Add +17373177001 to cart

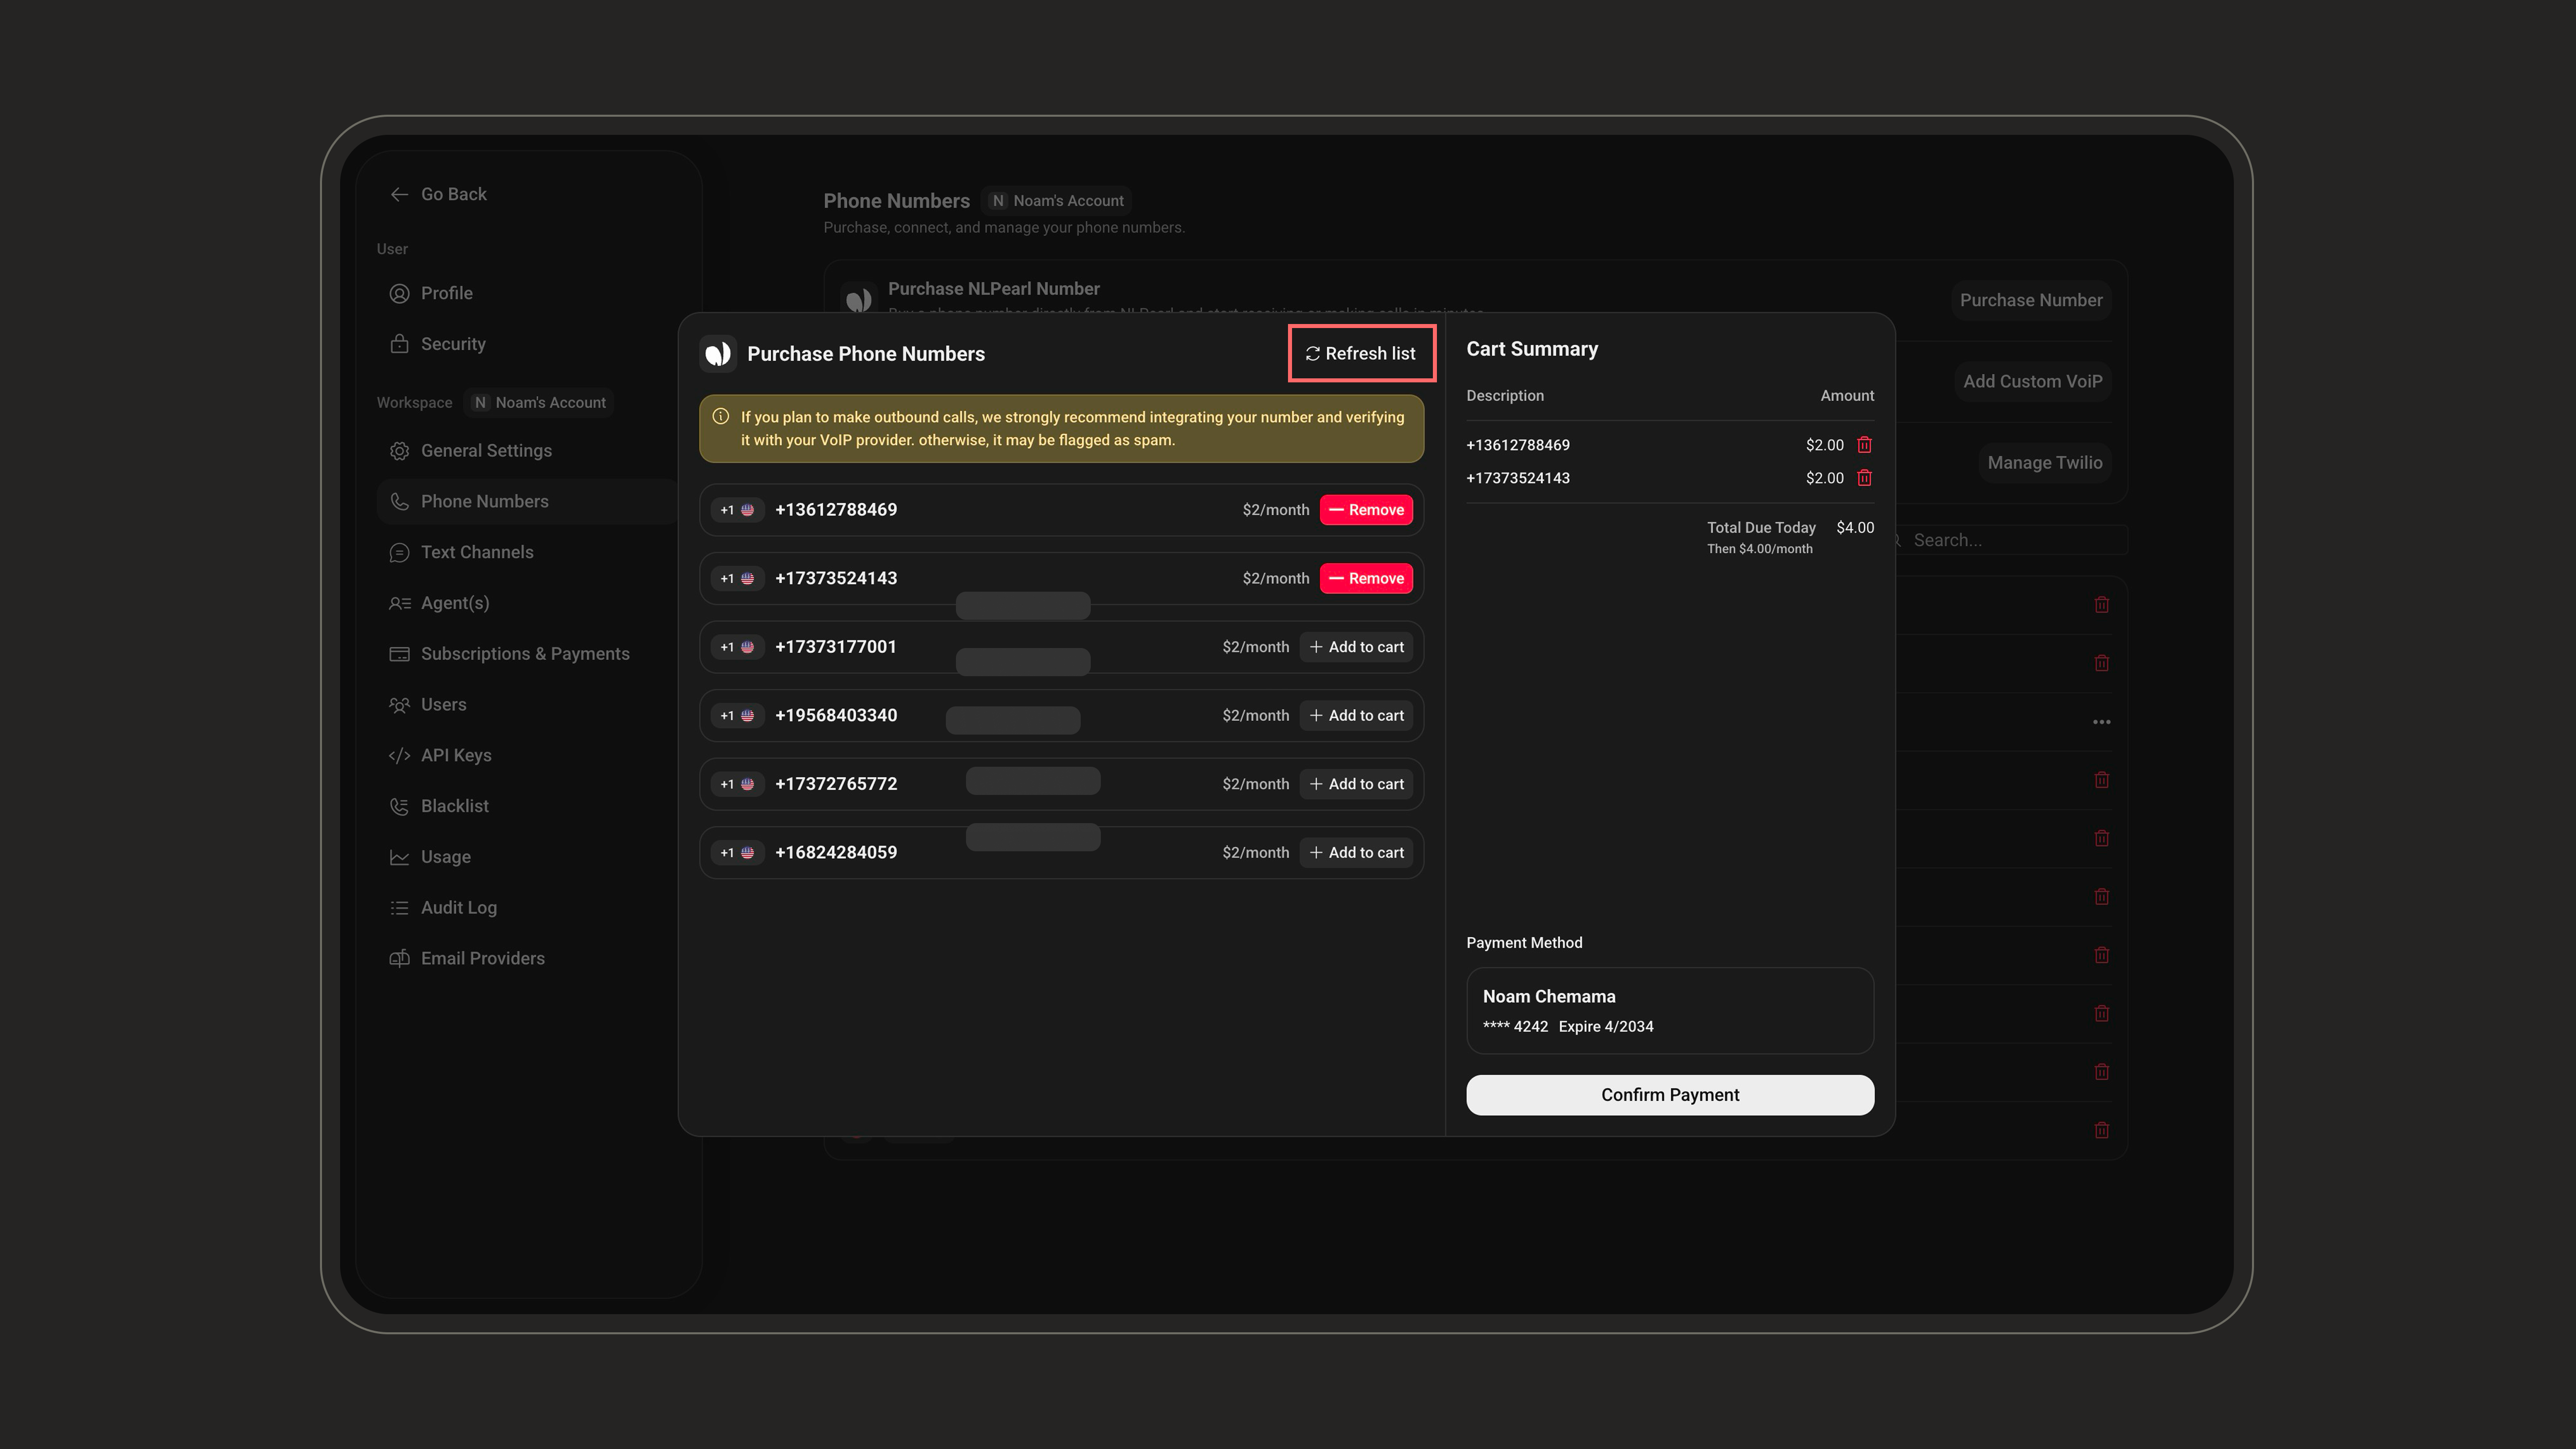click(x=1356, y=647)
